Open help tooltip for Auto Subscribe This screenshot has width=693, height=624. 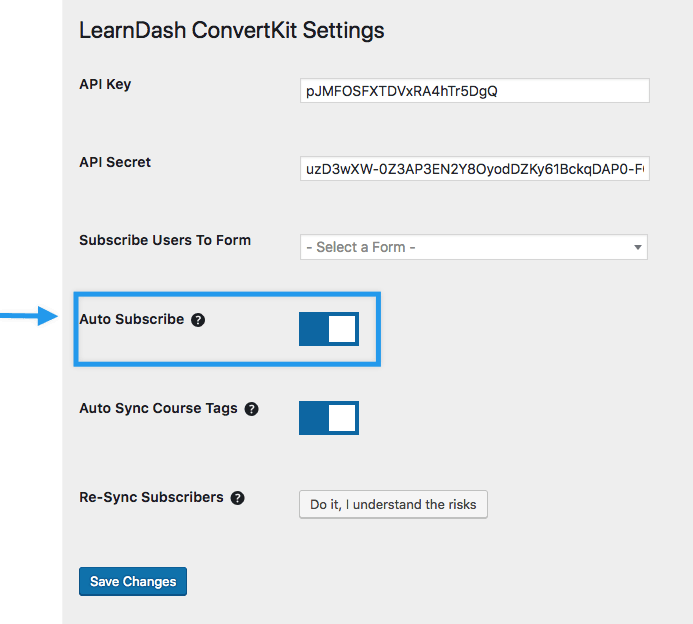click(x=198, y=320)
